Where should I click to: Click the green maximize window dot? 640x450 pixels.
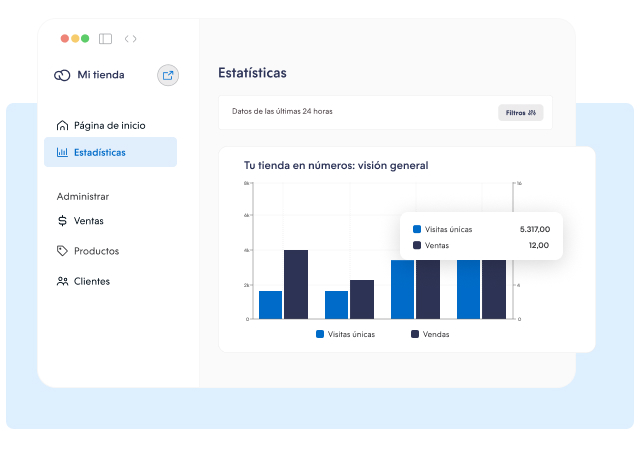85,38
